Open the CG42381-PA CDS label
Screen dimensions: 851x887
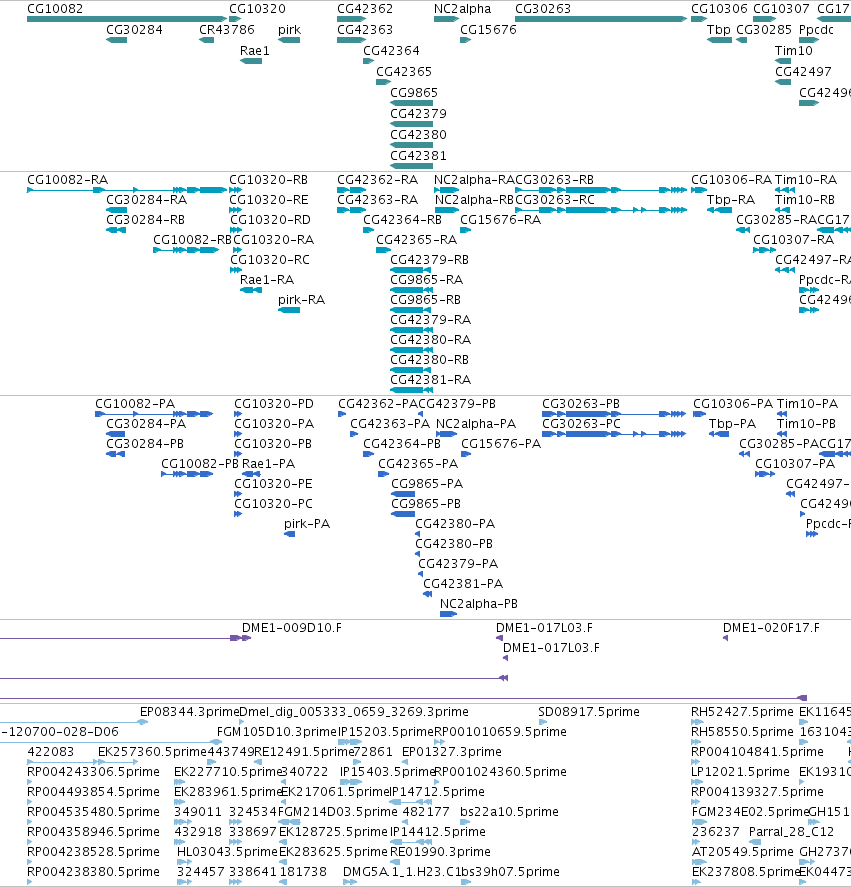pos(463,584)
